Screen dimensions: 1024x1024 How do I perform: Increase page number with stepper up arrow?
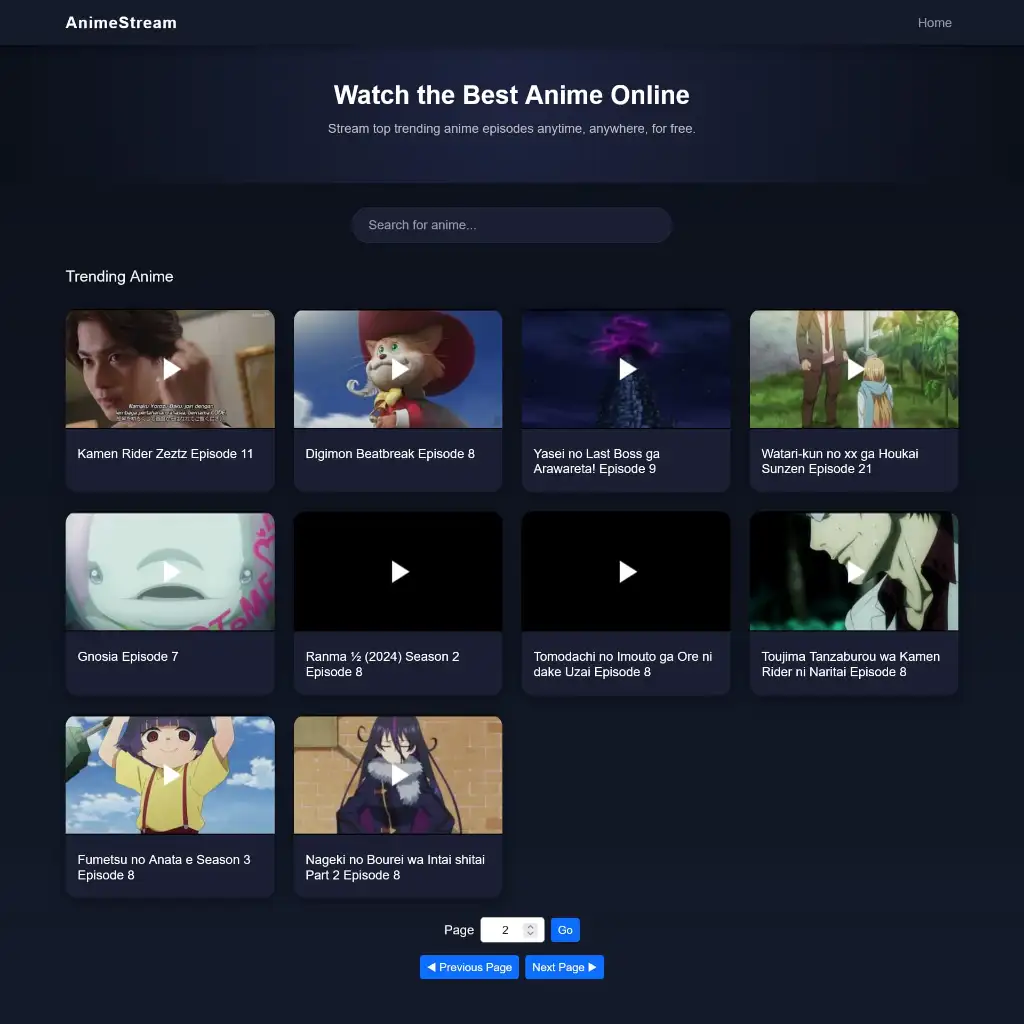pyautogui.click(x=531, y=926)
